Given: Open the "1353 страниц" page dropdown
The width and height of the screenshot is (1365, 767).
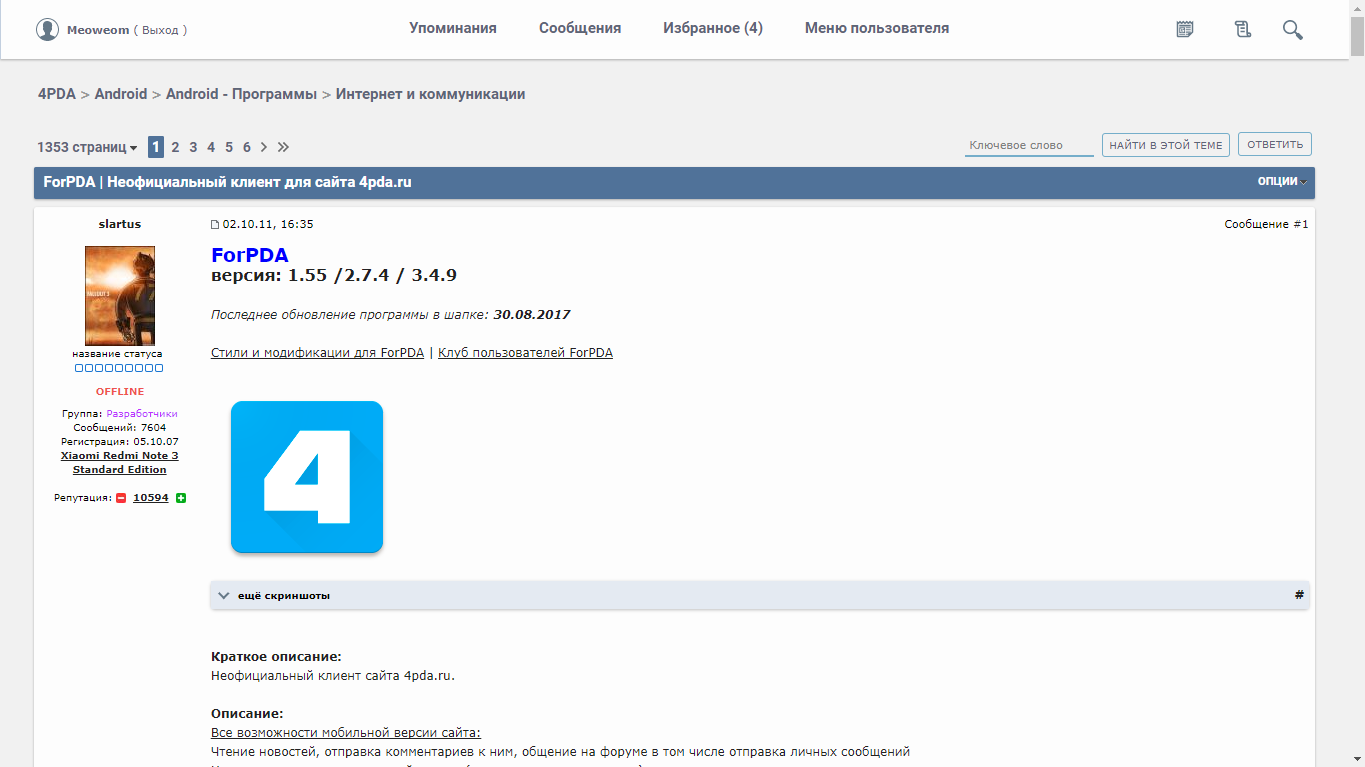Looking at the screenshot, I should pyautogui.click(x=87, y=147).
